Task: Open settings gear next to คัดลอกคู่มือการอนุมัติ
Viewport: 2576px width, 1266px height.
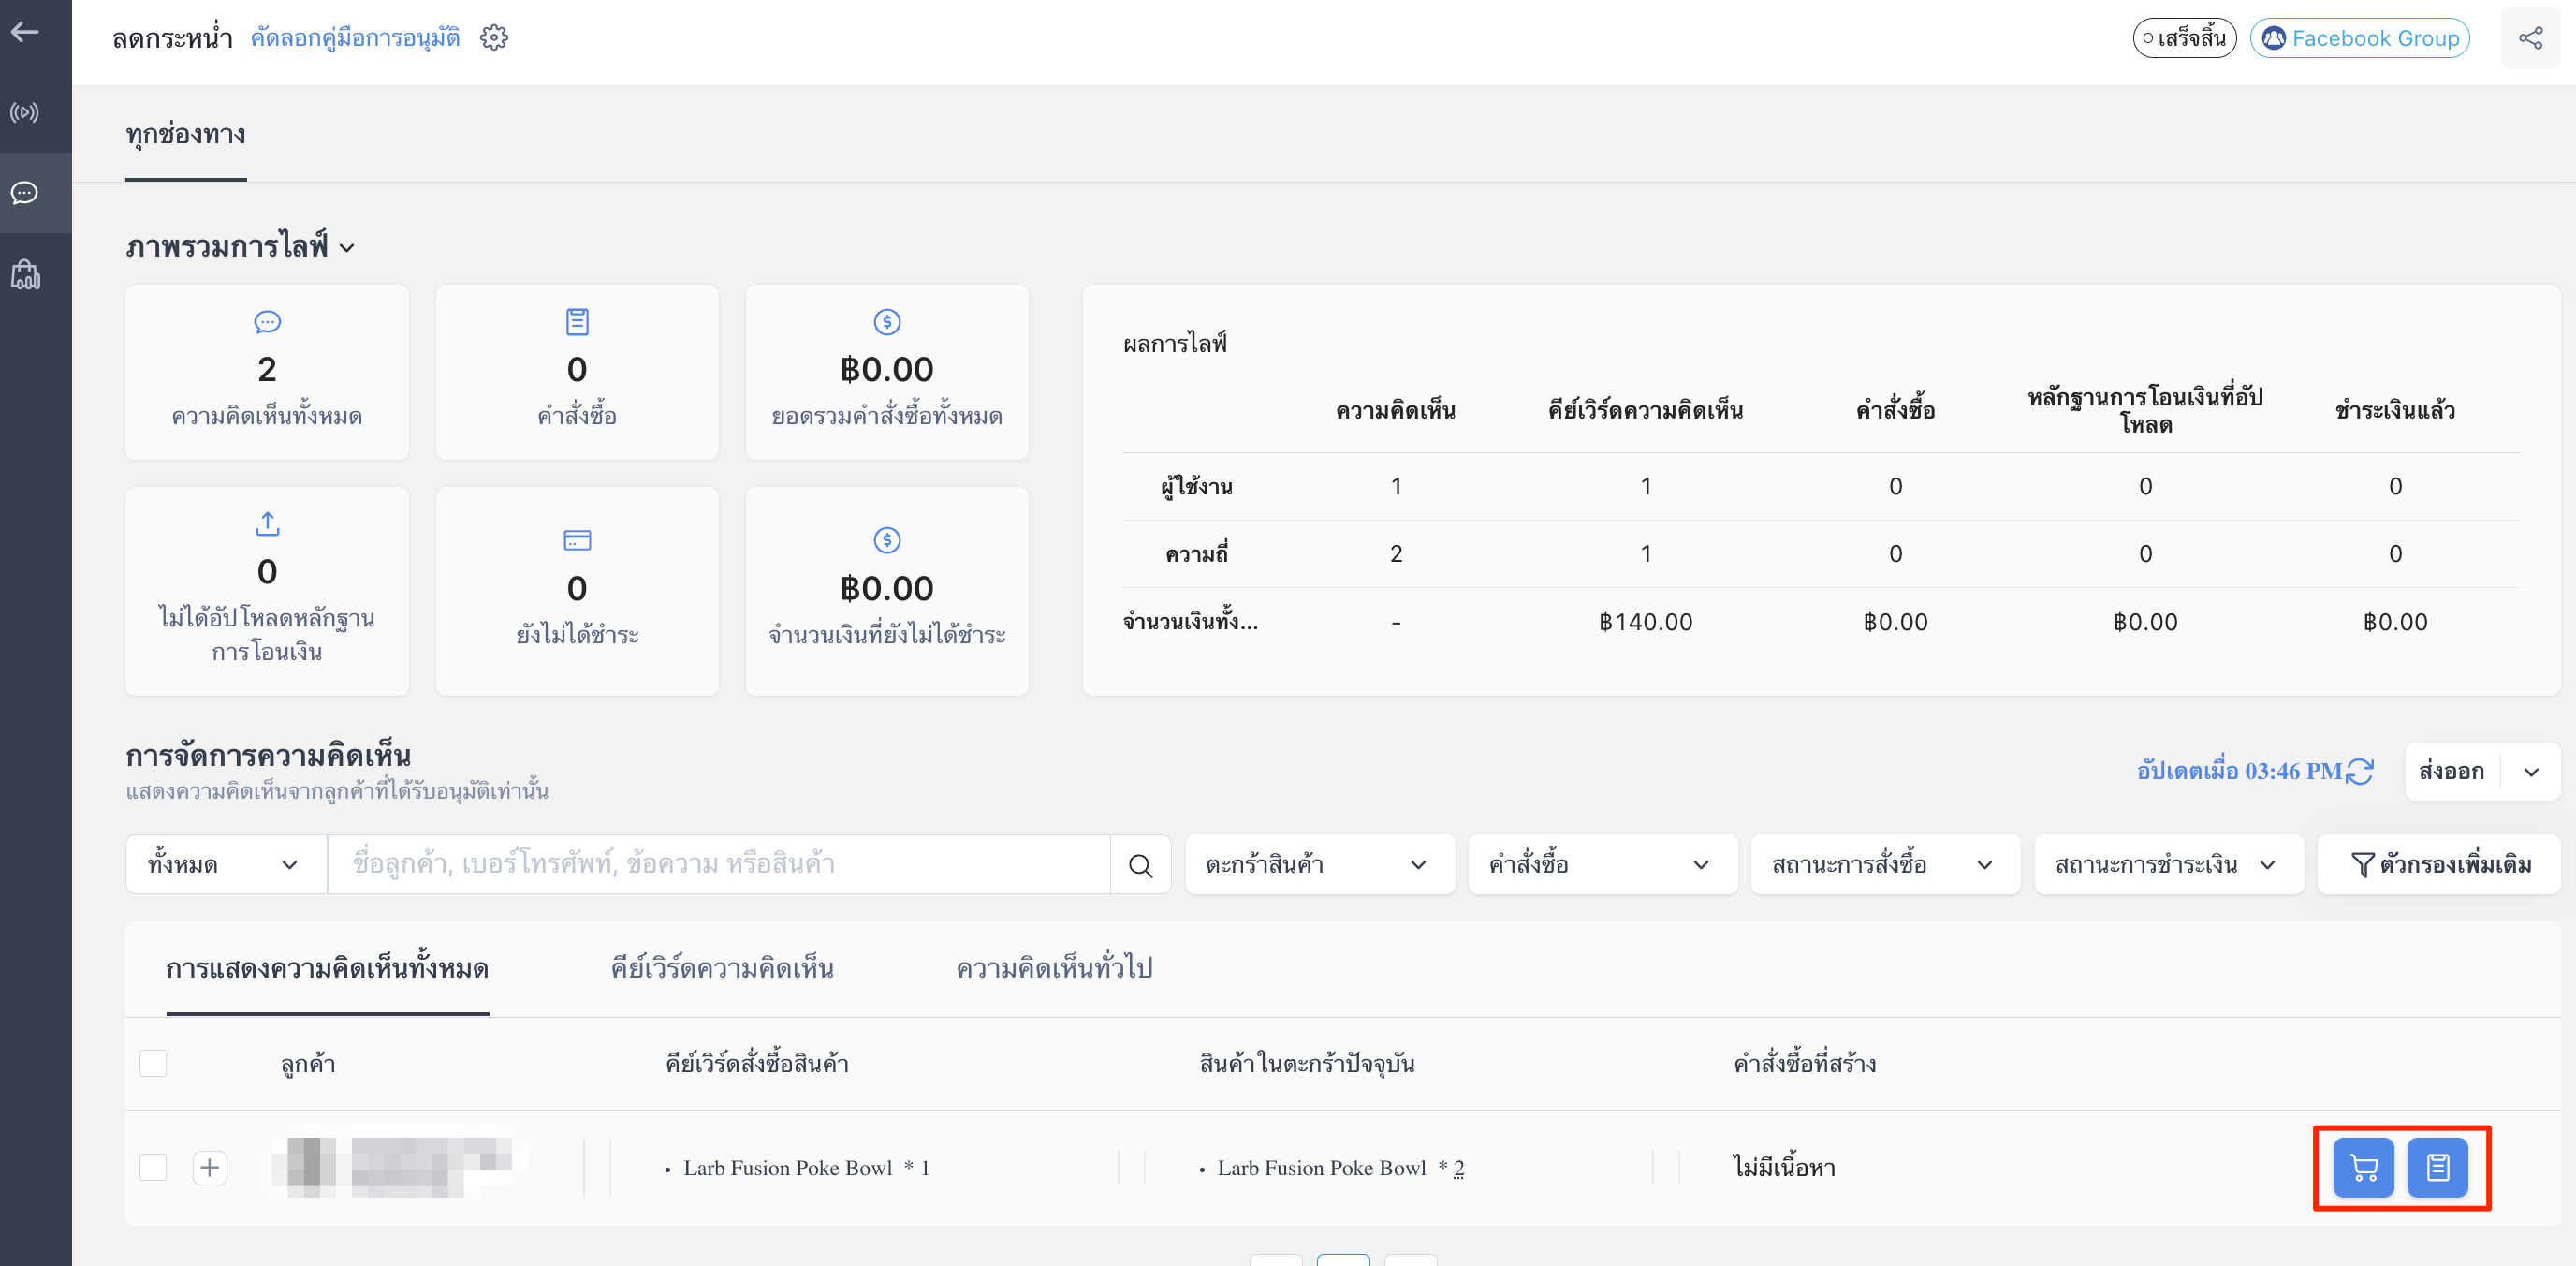Action: click(x=494, y=38)
